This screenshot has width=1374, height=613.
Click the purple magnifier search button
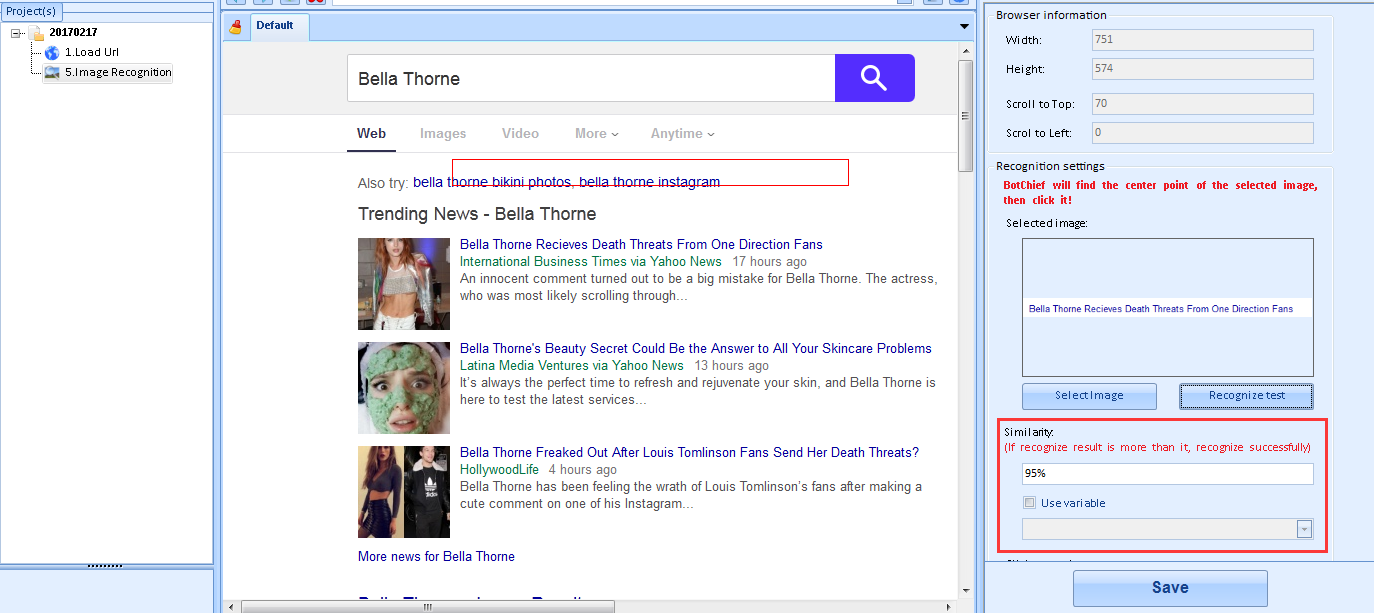(874, 78)
